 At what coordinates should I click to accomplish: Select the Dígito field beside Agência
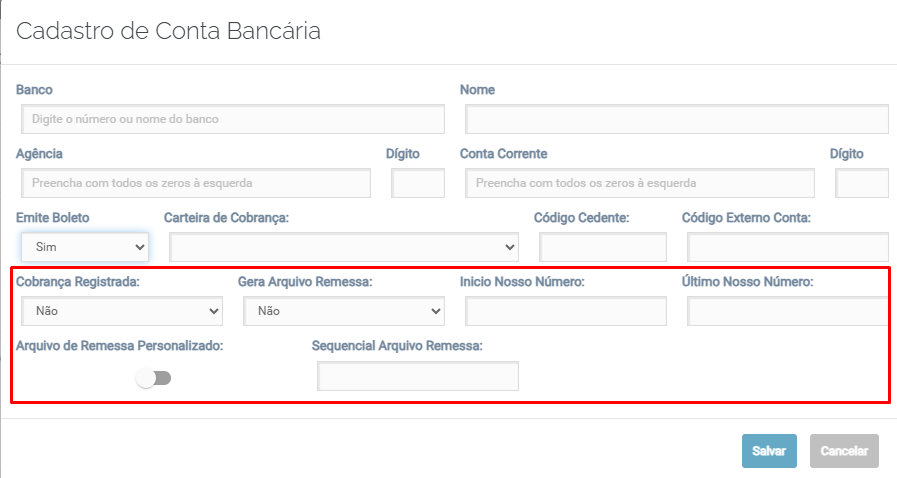(x=417, y=183)
